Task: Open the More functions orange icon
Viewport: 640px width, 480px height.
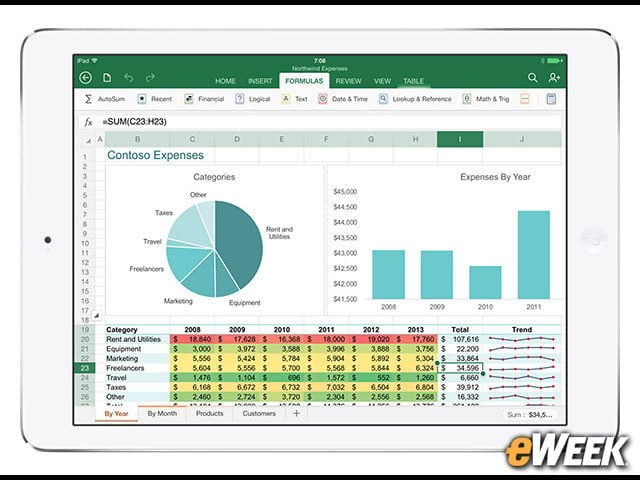Action: pos(525,99)
